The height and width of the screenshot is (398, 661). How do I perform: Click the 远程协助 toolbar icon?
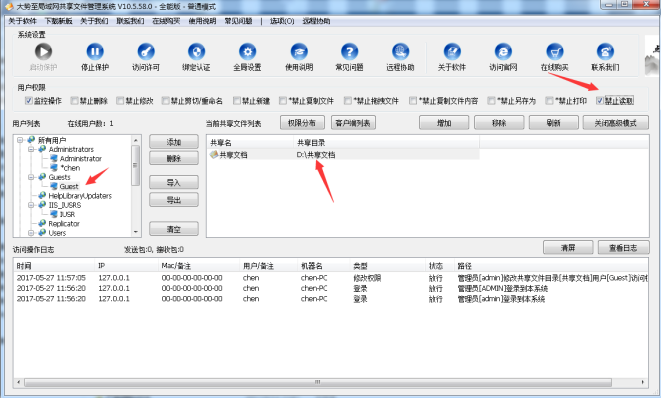pyautogui.click(x=400, y=51)
